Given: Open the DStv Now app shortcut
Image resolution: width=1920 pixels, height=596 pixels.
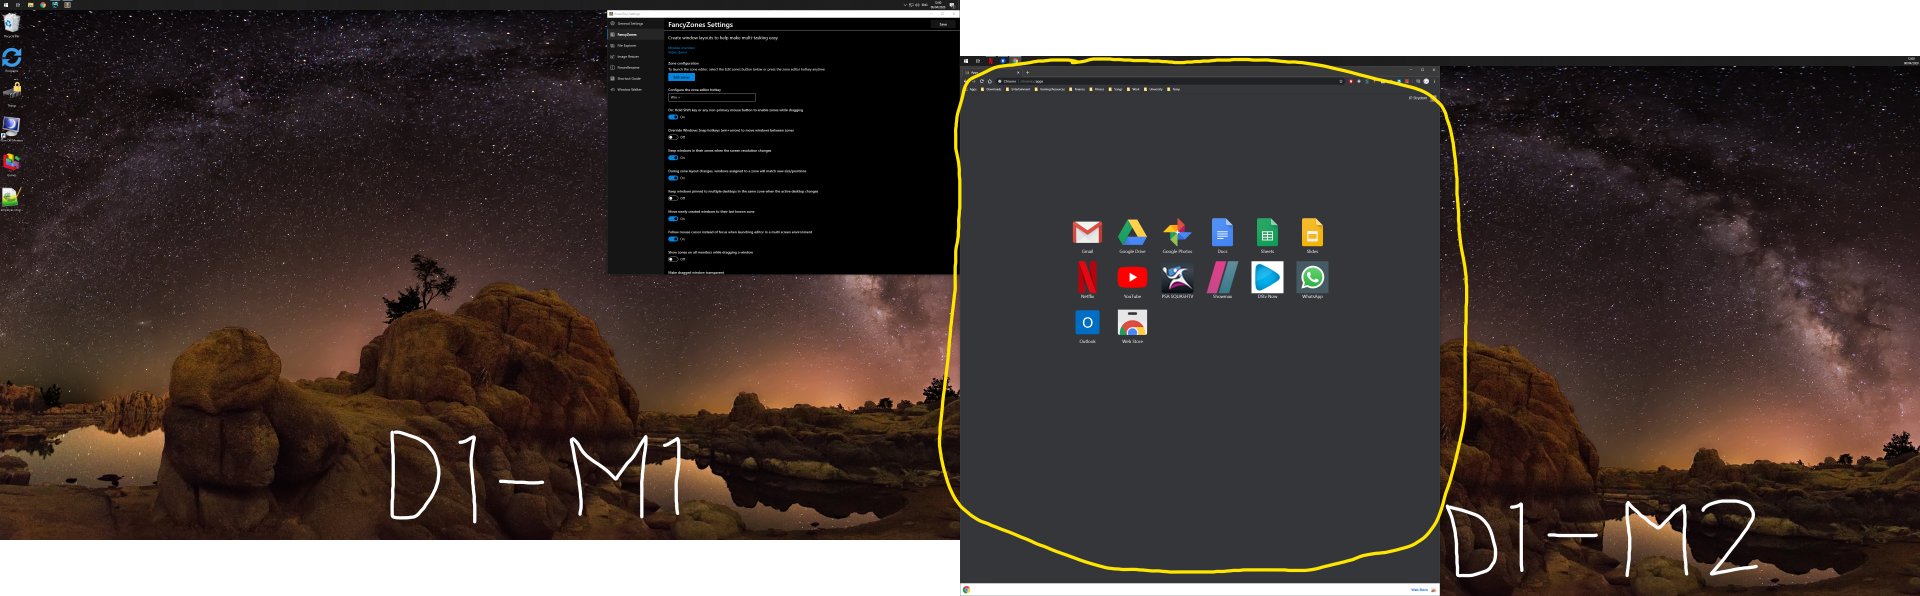Looking at the screenshot, I should click(1267, 278).
